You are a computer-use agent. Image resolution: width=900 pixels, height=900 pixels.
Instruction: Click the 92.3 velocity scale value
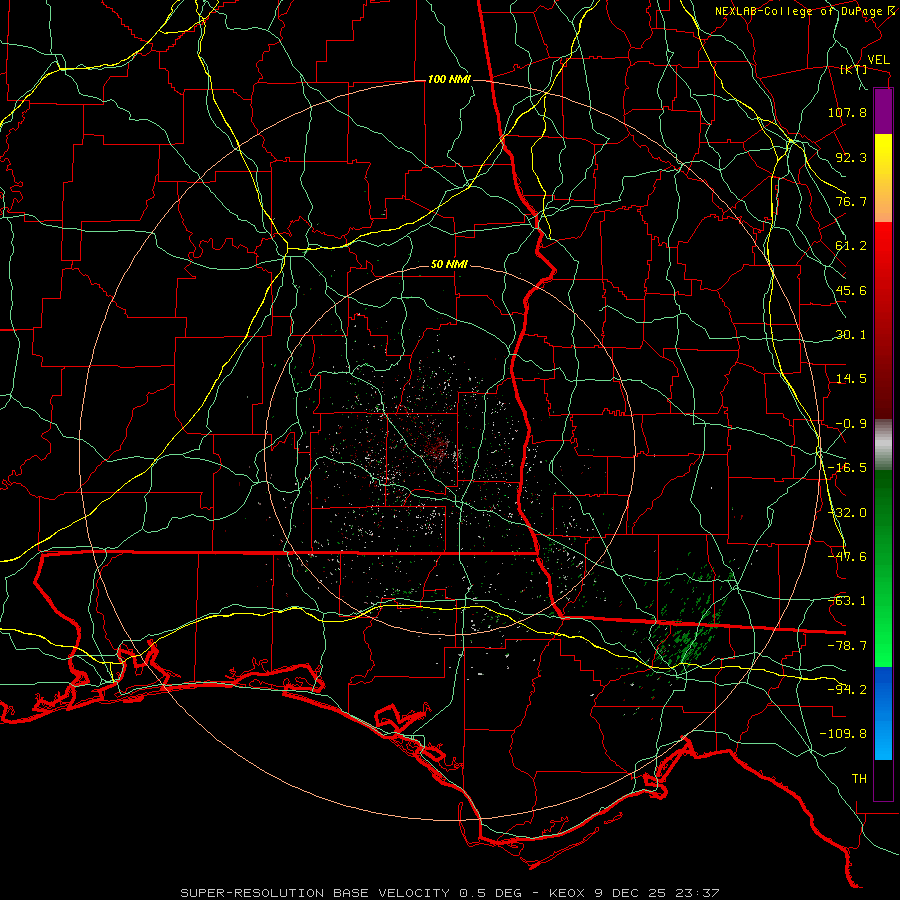click(x=851, y=157)
